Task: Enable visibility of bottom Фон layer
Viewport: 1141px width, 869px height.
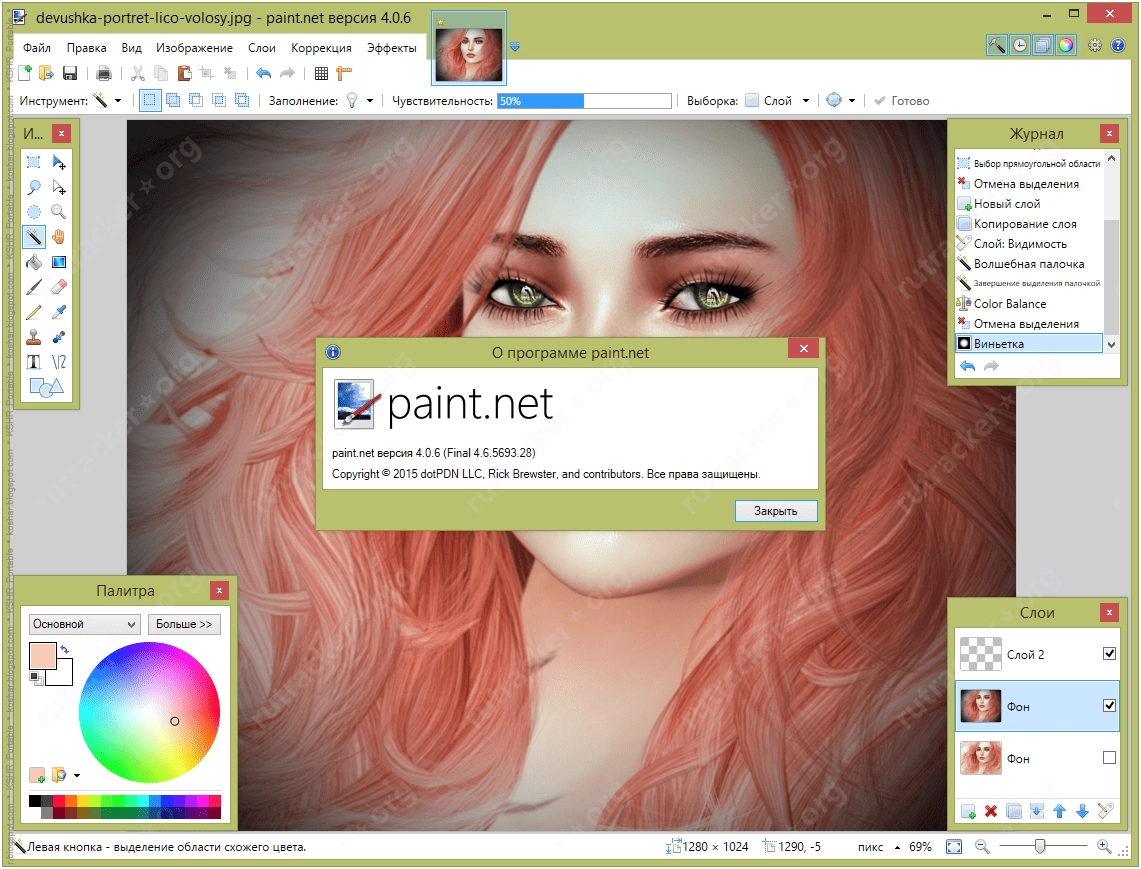Action: click(x=1109, y=757)
